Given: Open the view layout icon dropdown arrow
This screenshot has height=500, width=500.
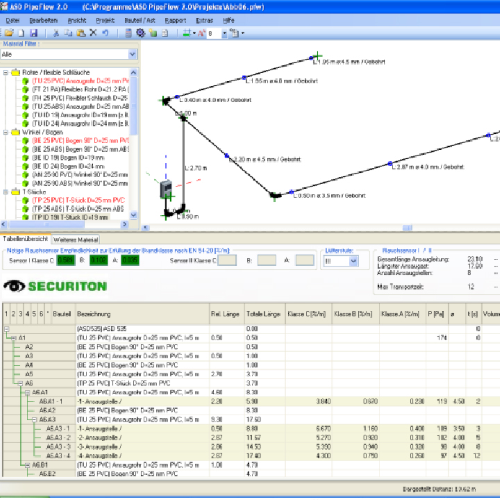Looking at the screenshot, I should (x=243, y=33).
